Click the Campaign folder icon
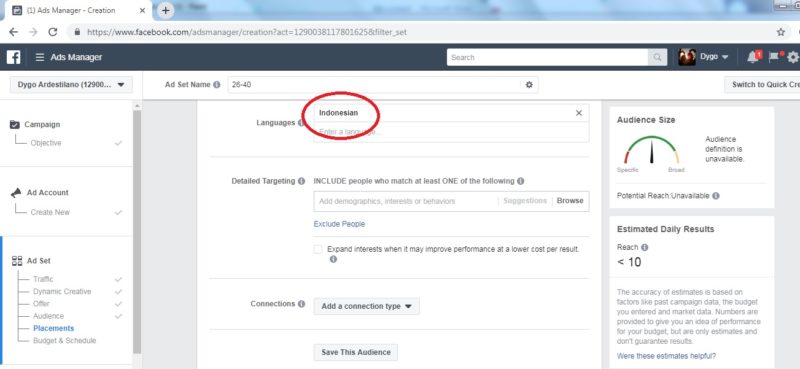 [15, 125]
